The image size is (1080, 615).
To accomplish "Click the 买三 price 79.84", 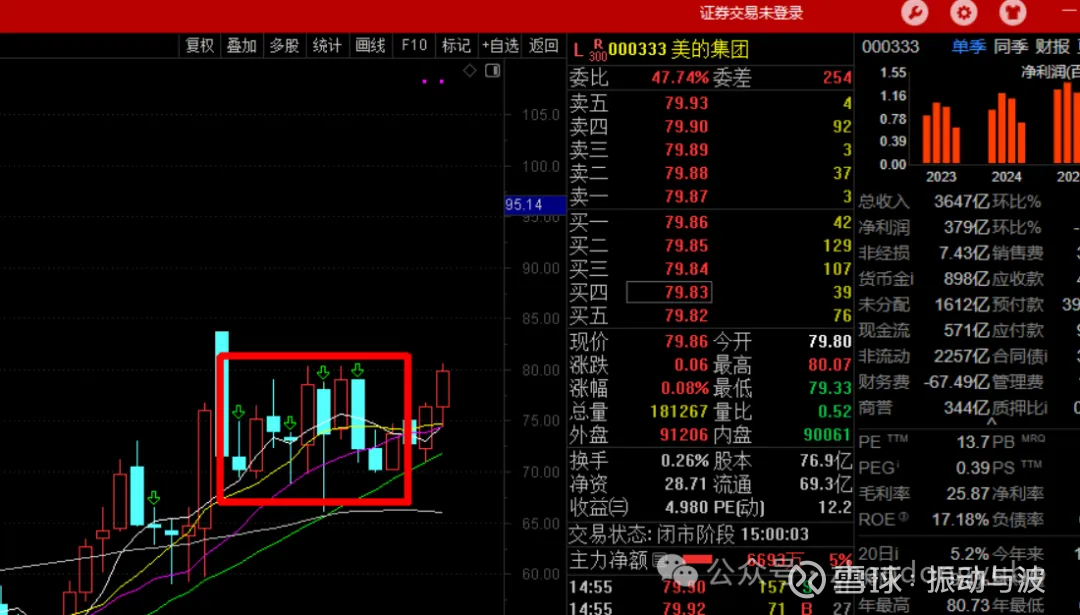I will pos(686,269).
